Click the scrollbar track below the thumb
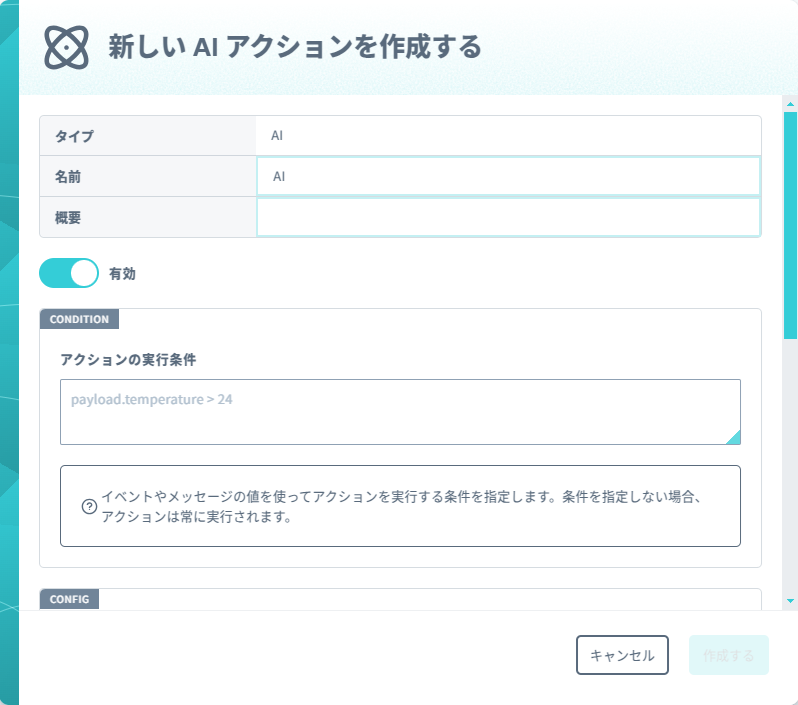Screen dimensions: 798x705 coord(790,466)
